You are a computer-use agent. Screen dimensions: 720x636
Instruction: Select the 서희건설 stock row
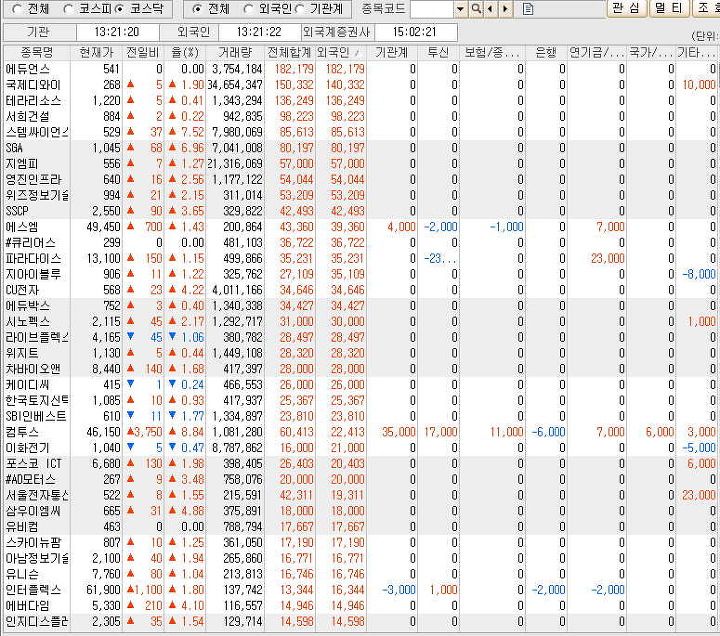360,116
